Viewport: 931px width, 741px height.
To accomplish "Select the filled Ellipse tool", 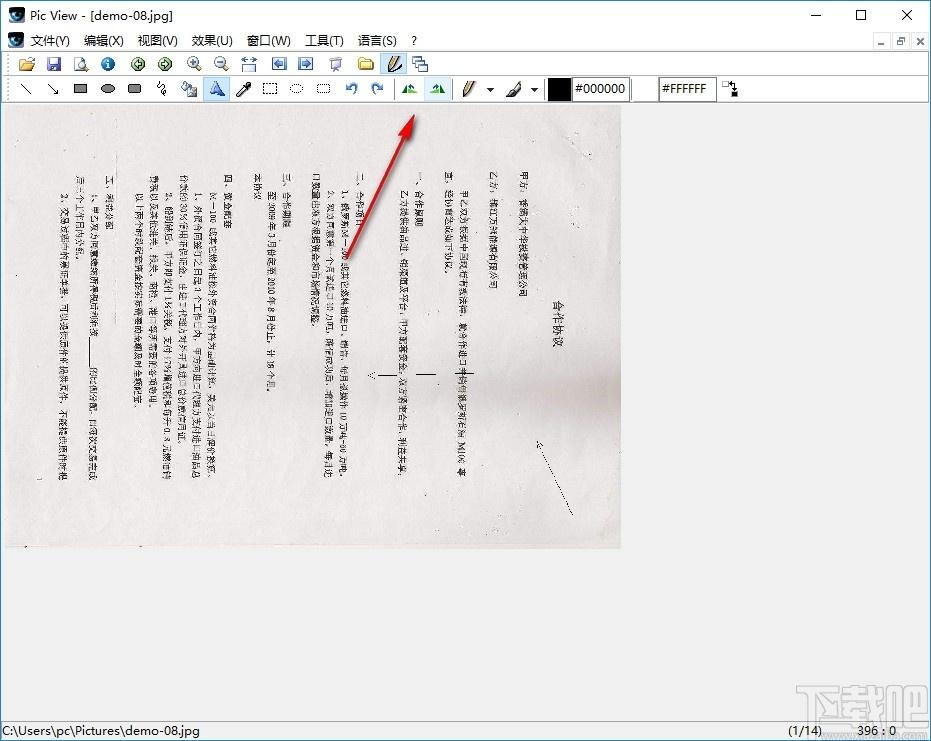I will pyautogui.click(x=107, y=89).
